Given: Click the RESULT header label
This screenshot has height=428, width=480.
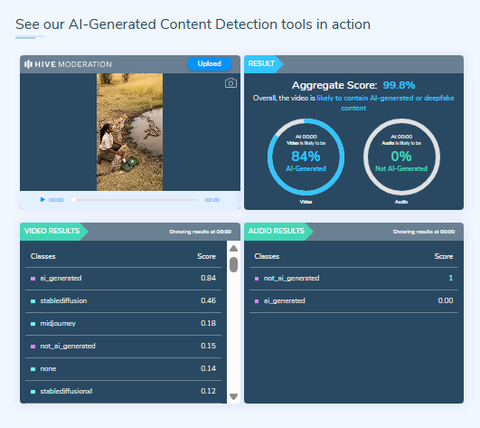Looking at the screenshot, I should point(262,64).
